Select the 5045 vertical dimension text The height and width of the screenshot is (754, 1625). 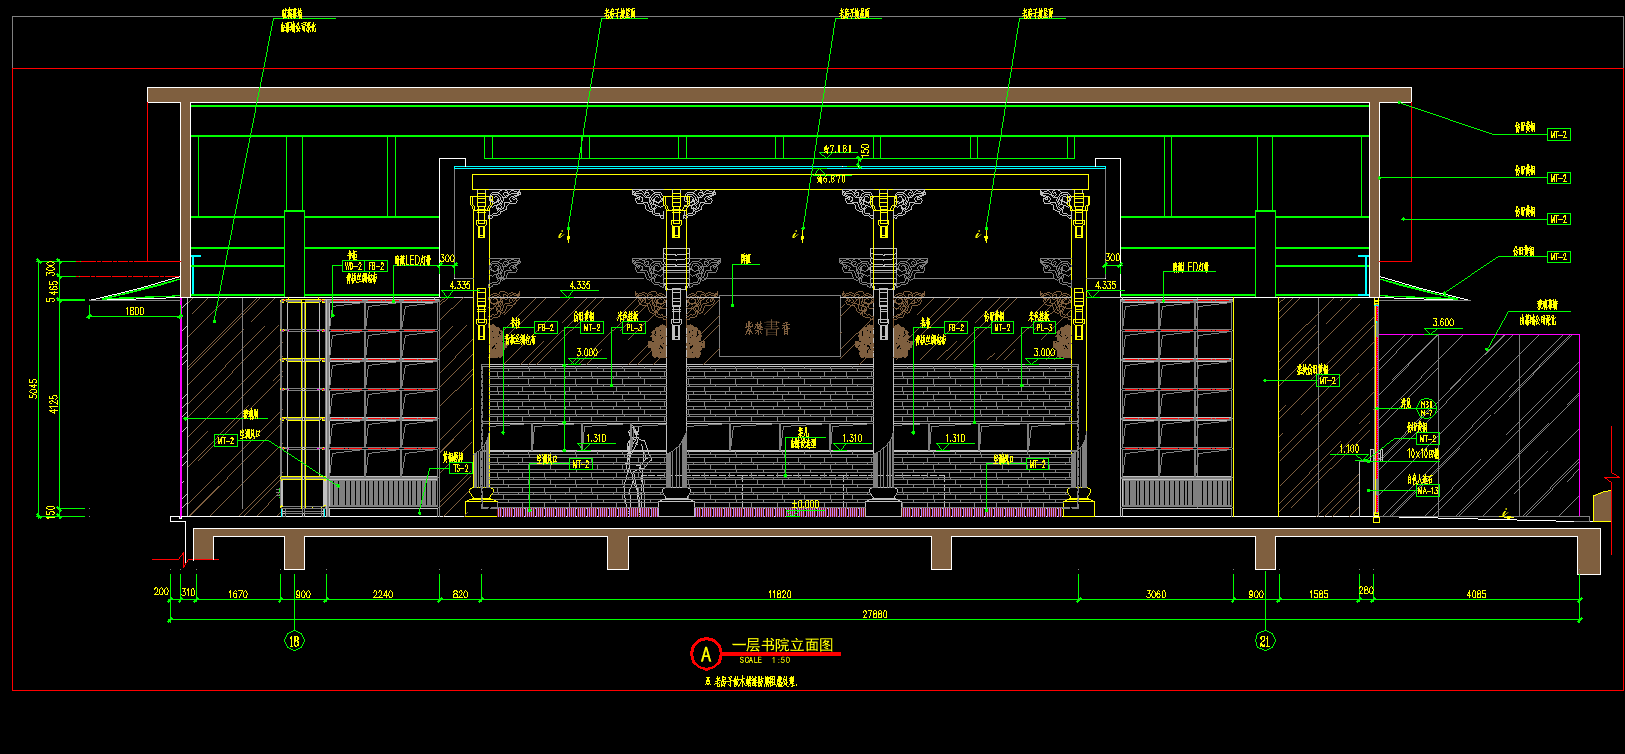(x=33, y=389)
